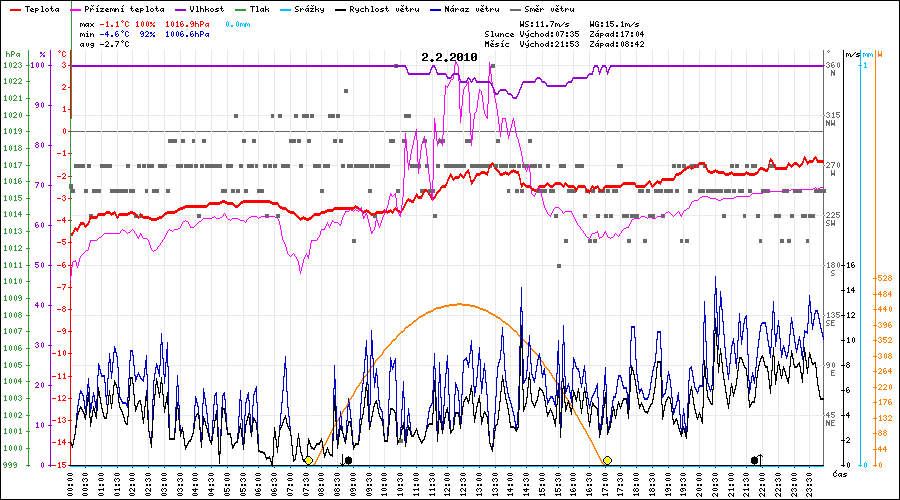
Task: Click the red Teplota legend line
Action: click(x=15, y=8)
